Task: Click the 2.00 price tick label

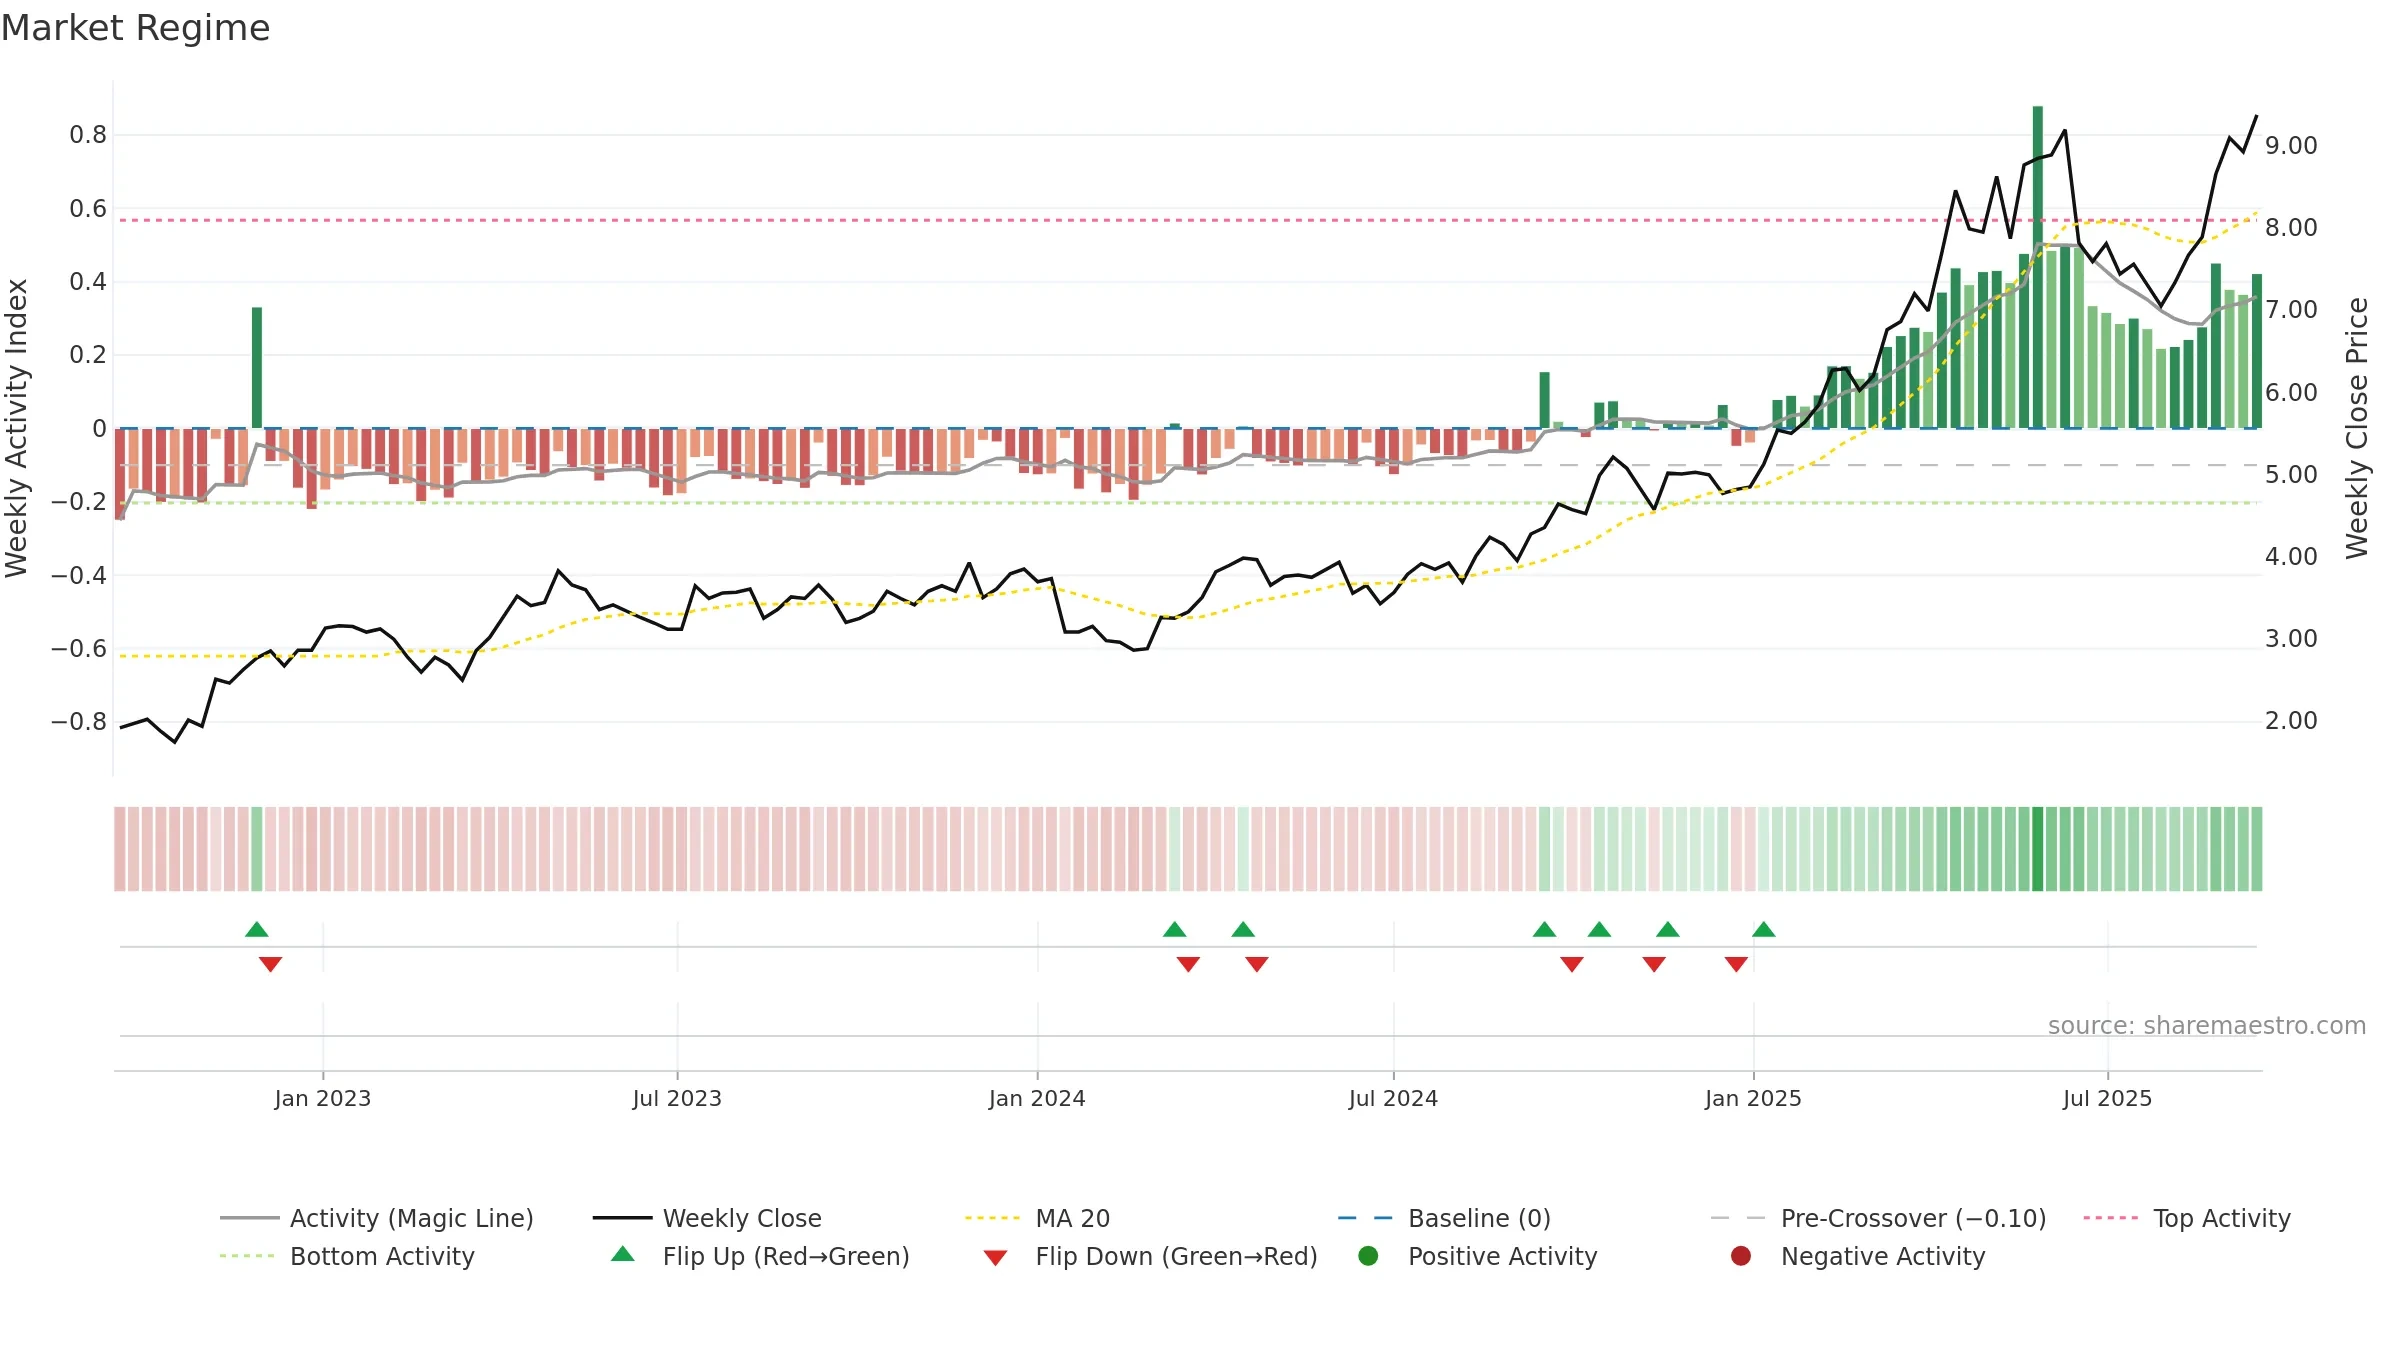Action: pyautogui.click(x=2291, y=721)
